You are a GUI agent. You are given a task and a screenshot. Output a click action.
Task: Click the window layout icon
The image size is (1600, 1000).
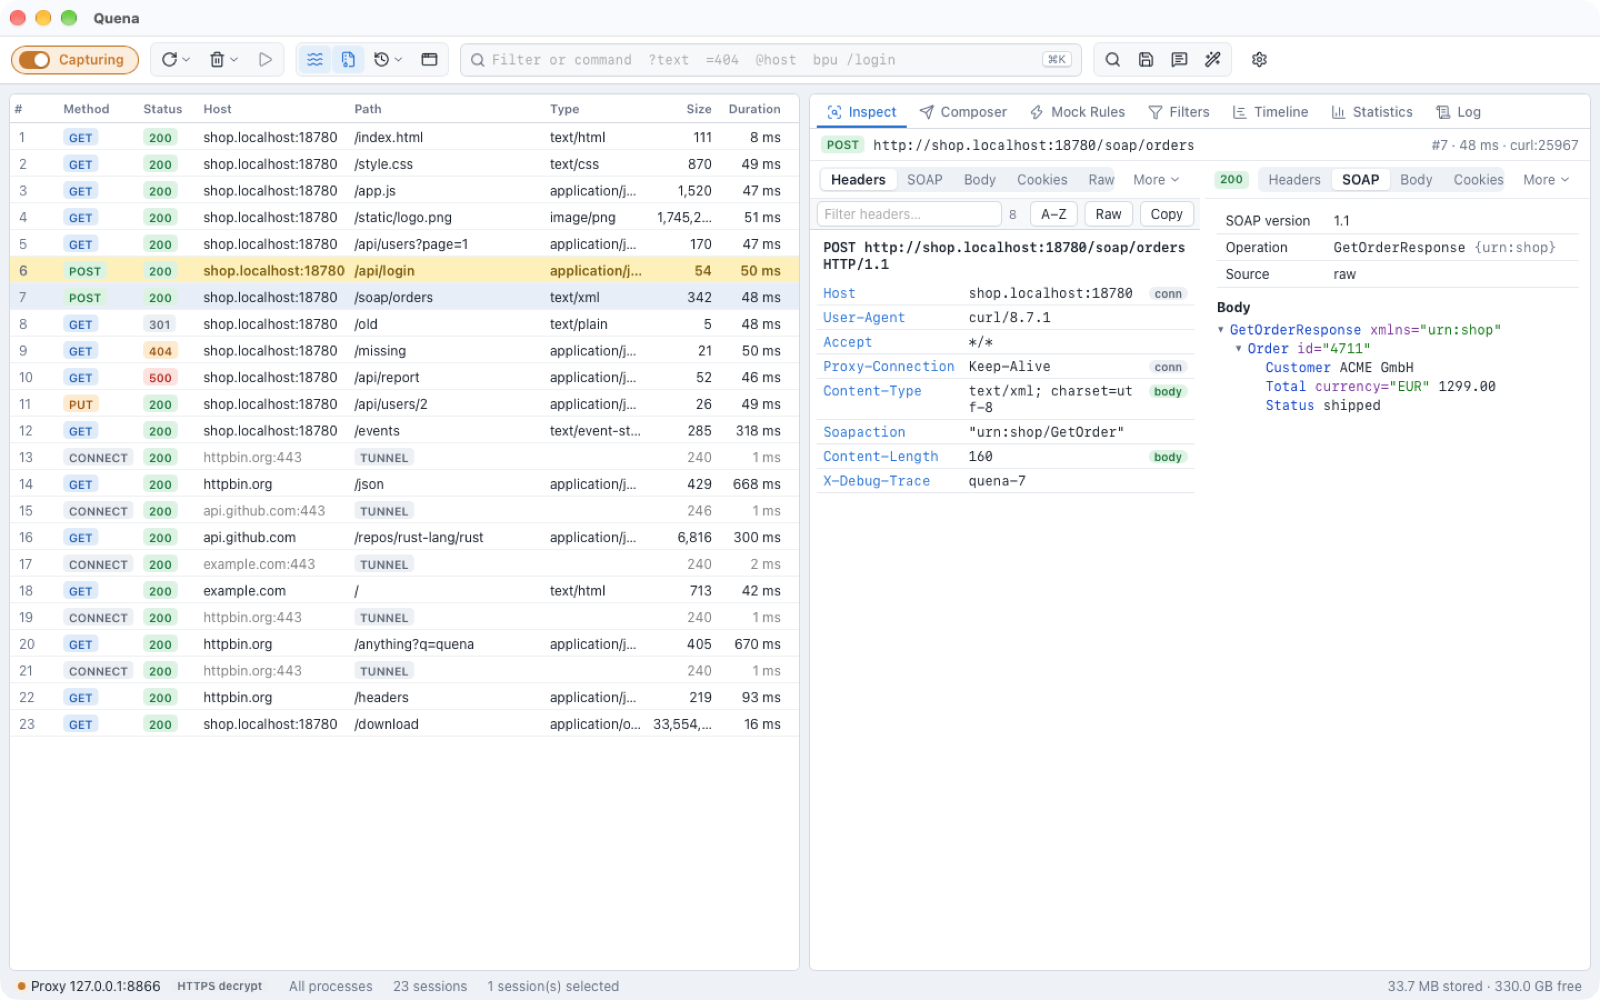[x=429, y=60]
